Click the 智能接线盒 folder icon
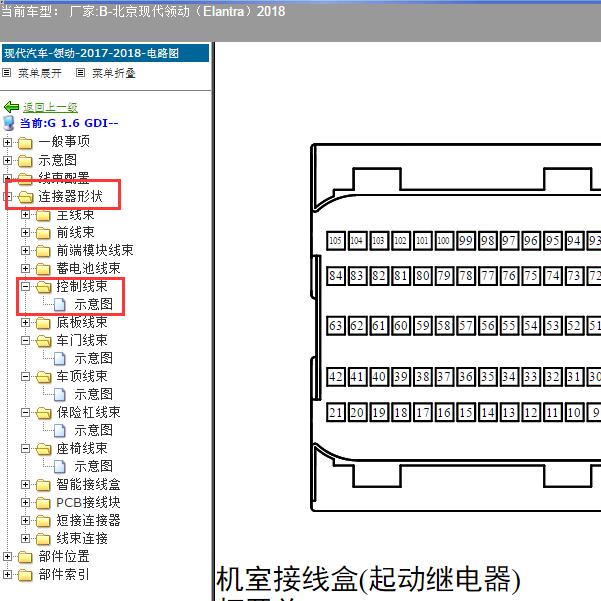Viewport: 601px width, 601px height. point(43,485)
